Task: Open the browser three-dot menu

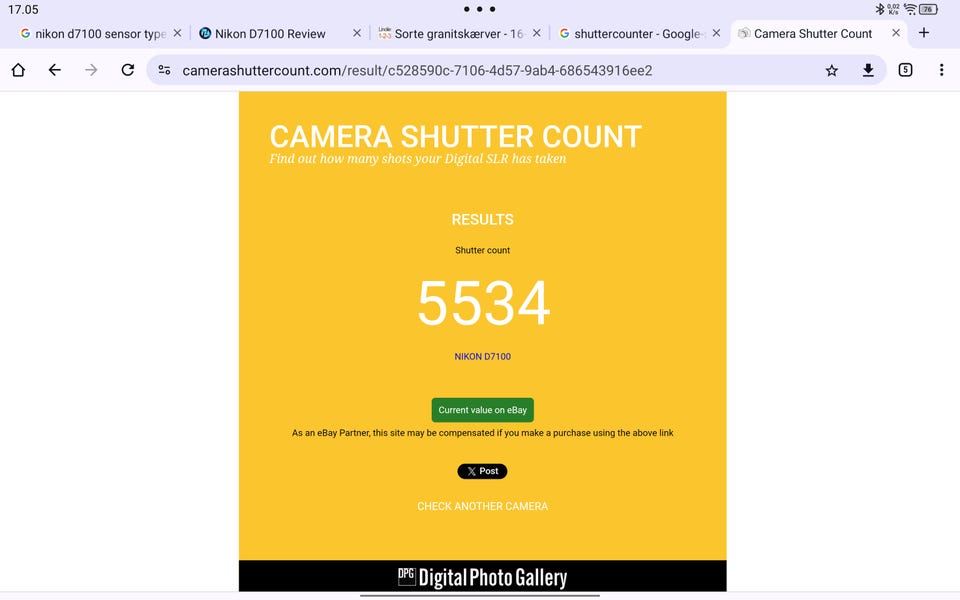Action: pyautogui.click(x=941, y=70)
